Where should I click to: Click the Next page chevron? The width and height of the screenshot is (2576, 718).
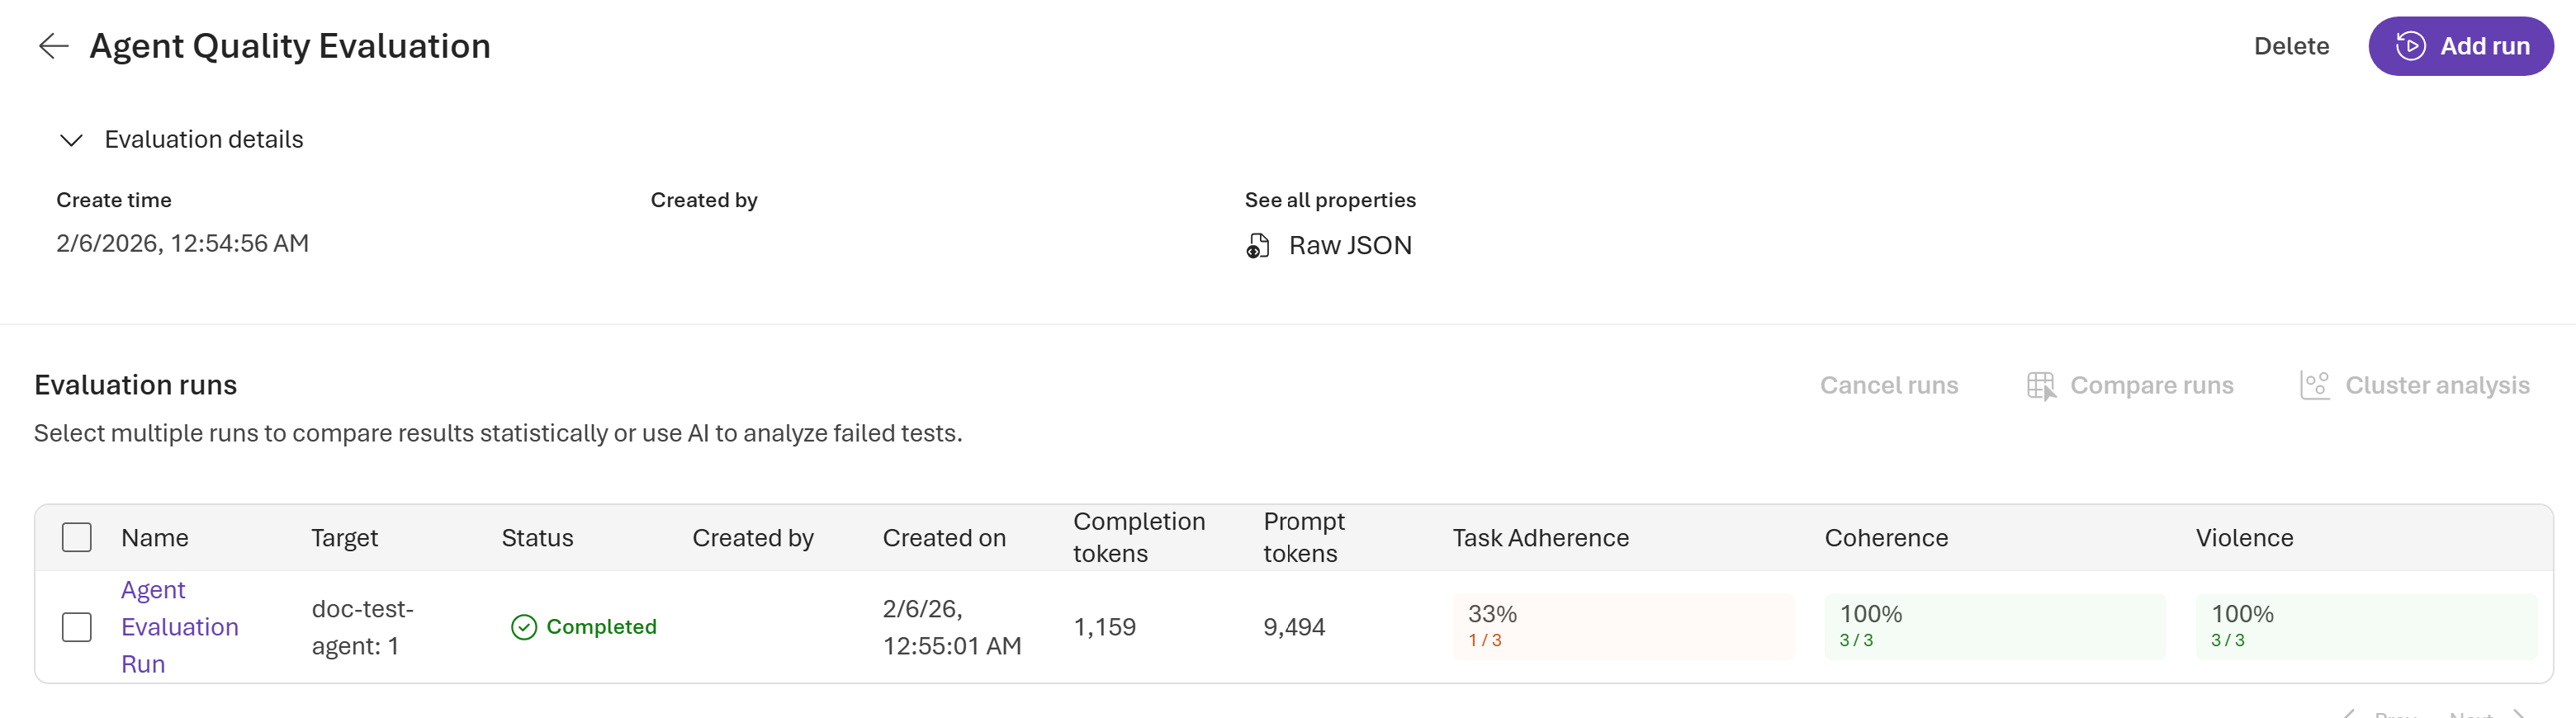coord(2519,714)
